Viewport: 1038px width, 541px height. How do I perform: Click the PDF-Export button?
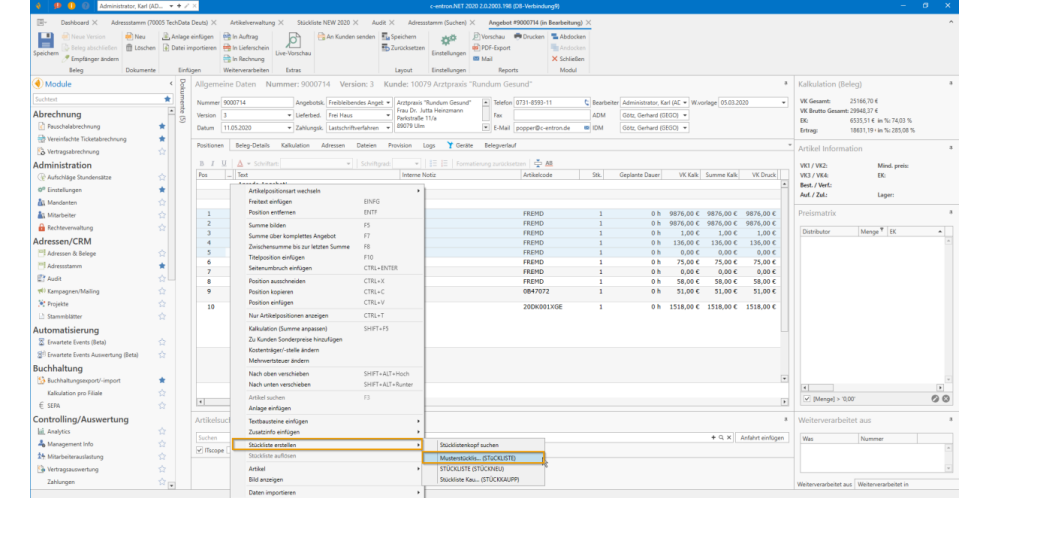pyautogui.click(x=492, y=47)
